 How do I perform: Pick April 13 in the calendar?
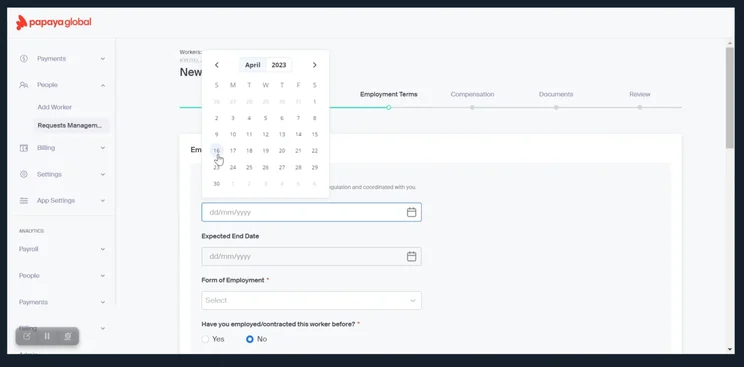click(282, 134)
